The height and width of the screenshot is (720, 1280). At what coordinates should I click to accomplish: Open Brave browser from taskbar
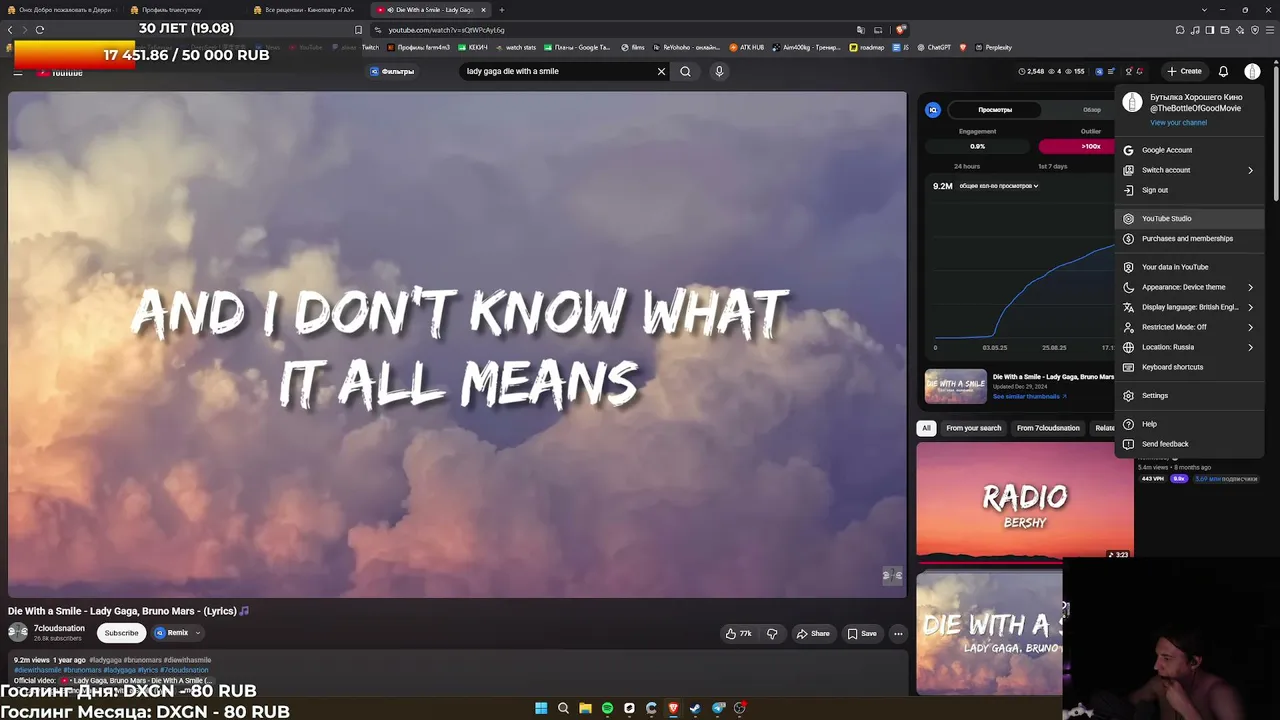(x=673, y=708)
